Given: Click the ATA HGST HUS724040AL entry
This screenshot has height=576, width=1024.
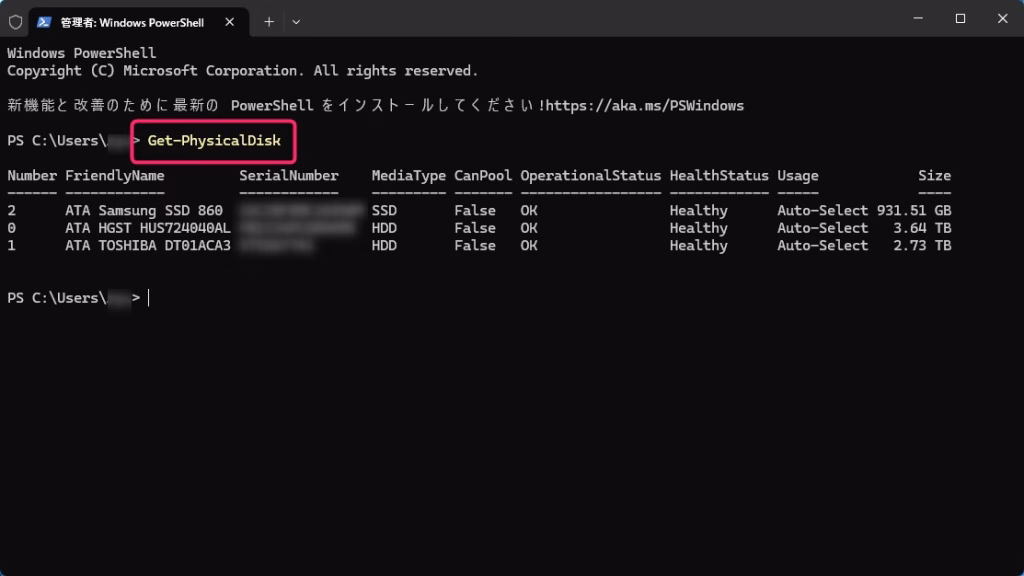Looking at the screenshot, I should pyautogui.click(x=148, y=228).
